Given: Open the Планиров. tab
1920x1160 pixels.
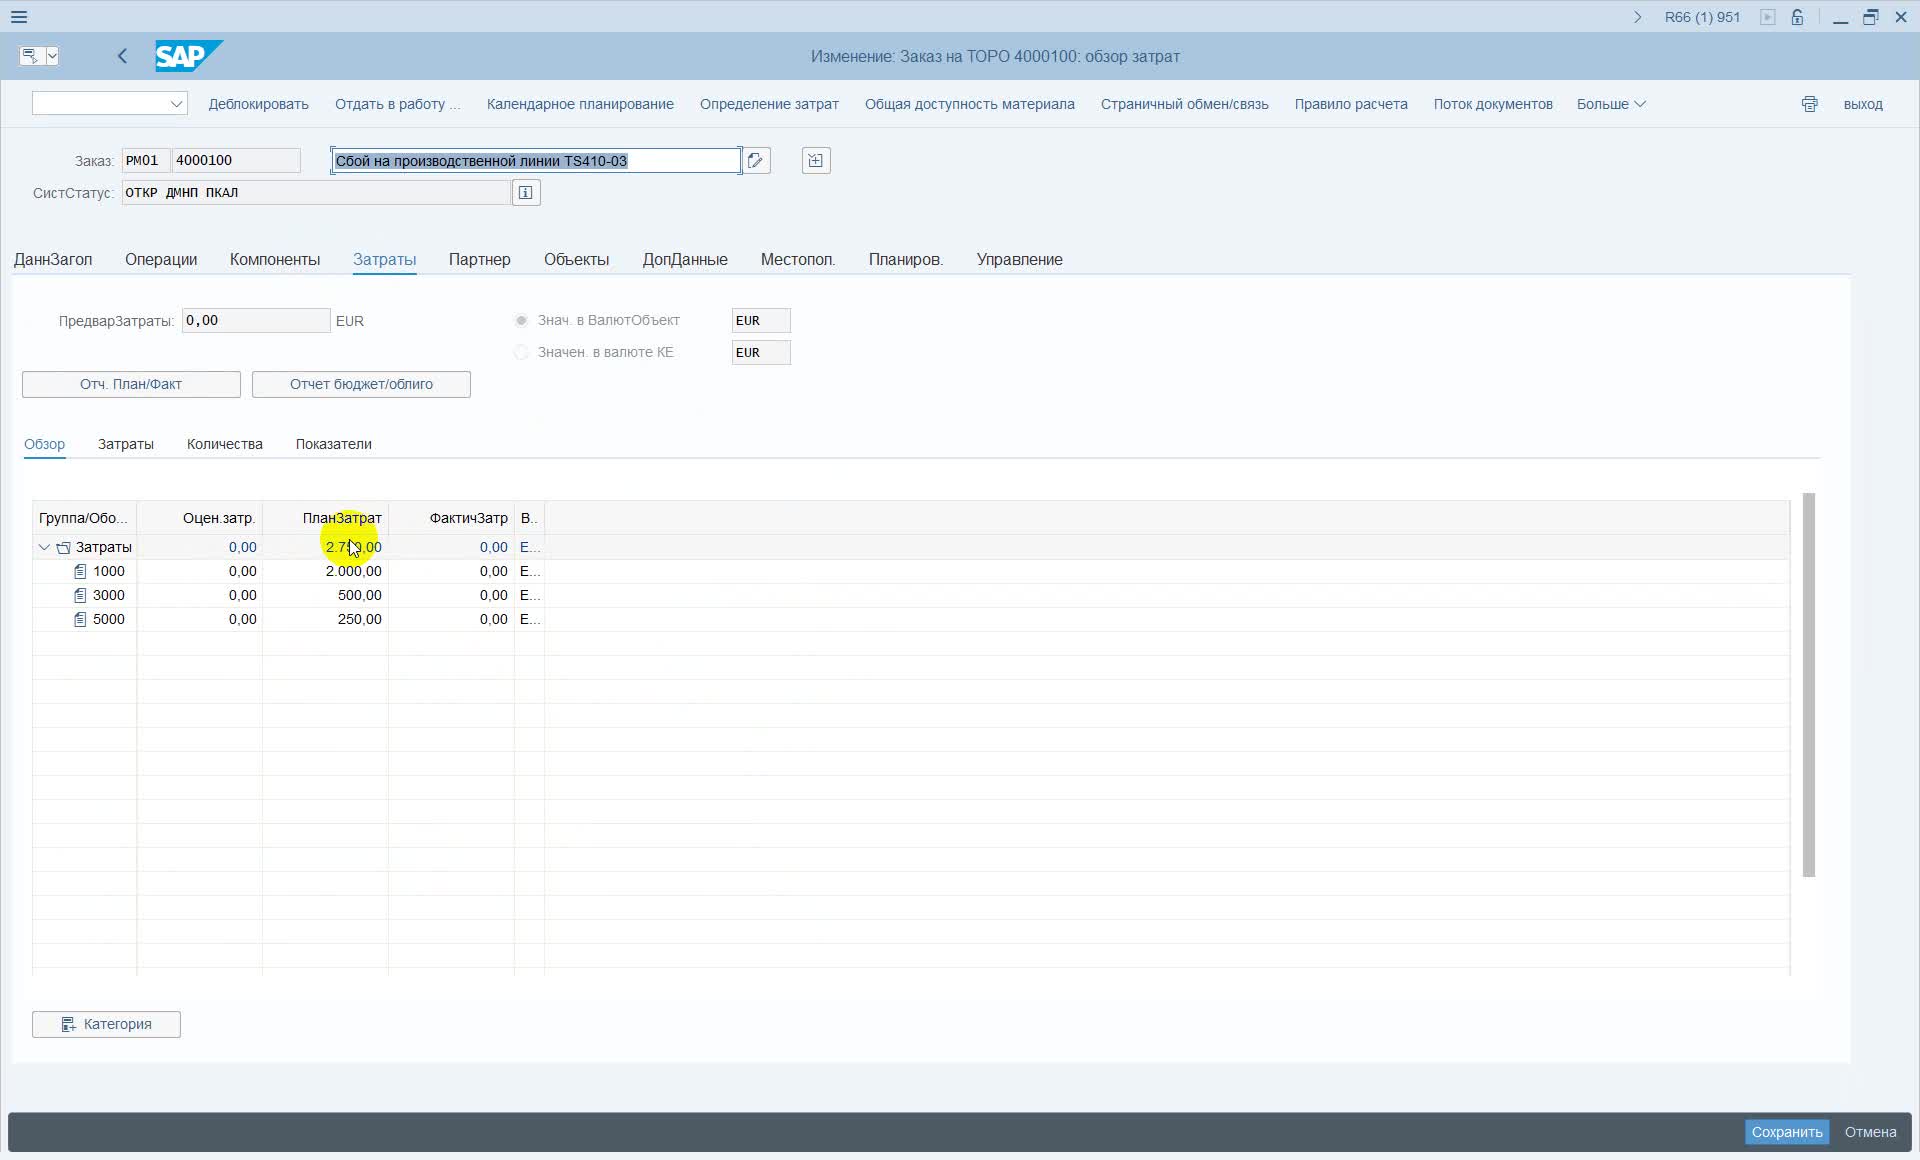Looking at the screenshot, I should pos(906,260).
